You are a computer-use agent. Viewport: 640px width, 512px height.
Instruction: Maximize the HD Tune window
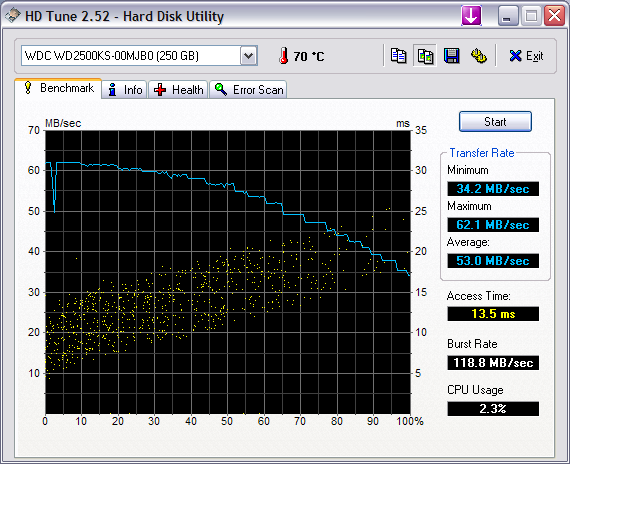click(532, 15)
